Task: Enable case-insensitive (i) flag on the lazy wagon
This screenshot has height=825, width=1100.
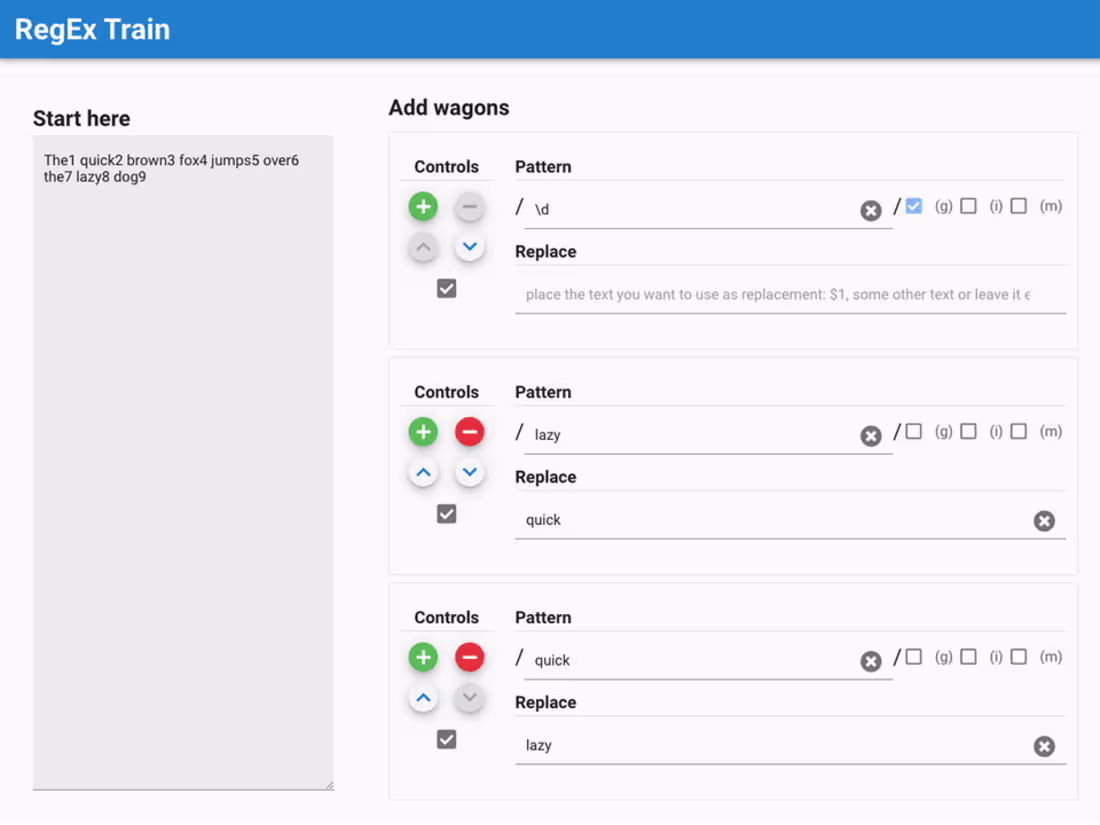Action: click(968, 431)
